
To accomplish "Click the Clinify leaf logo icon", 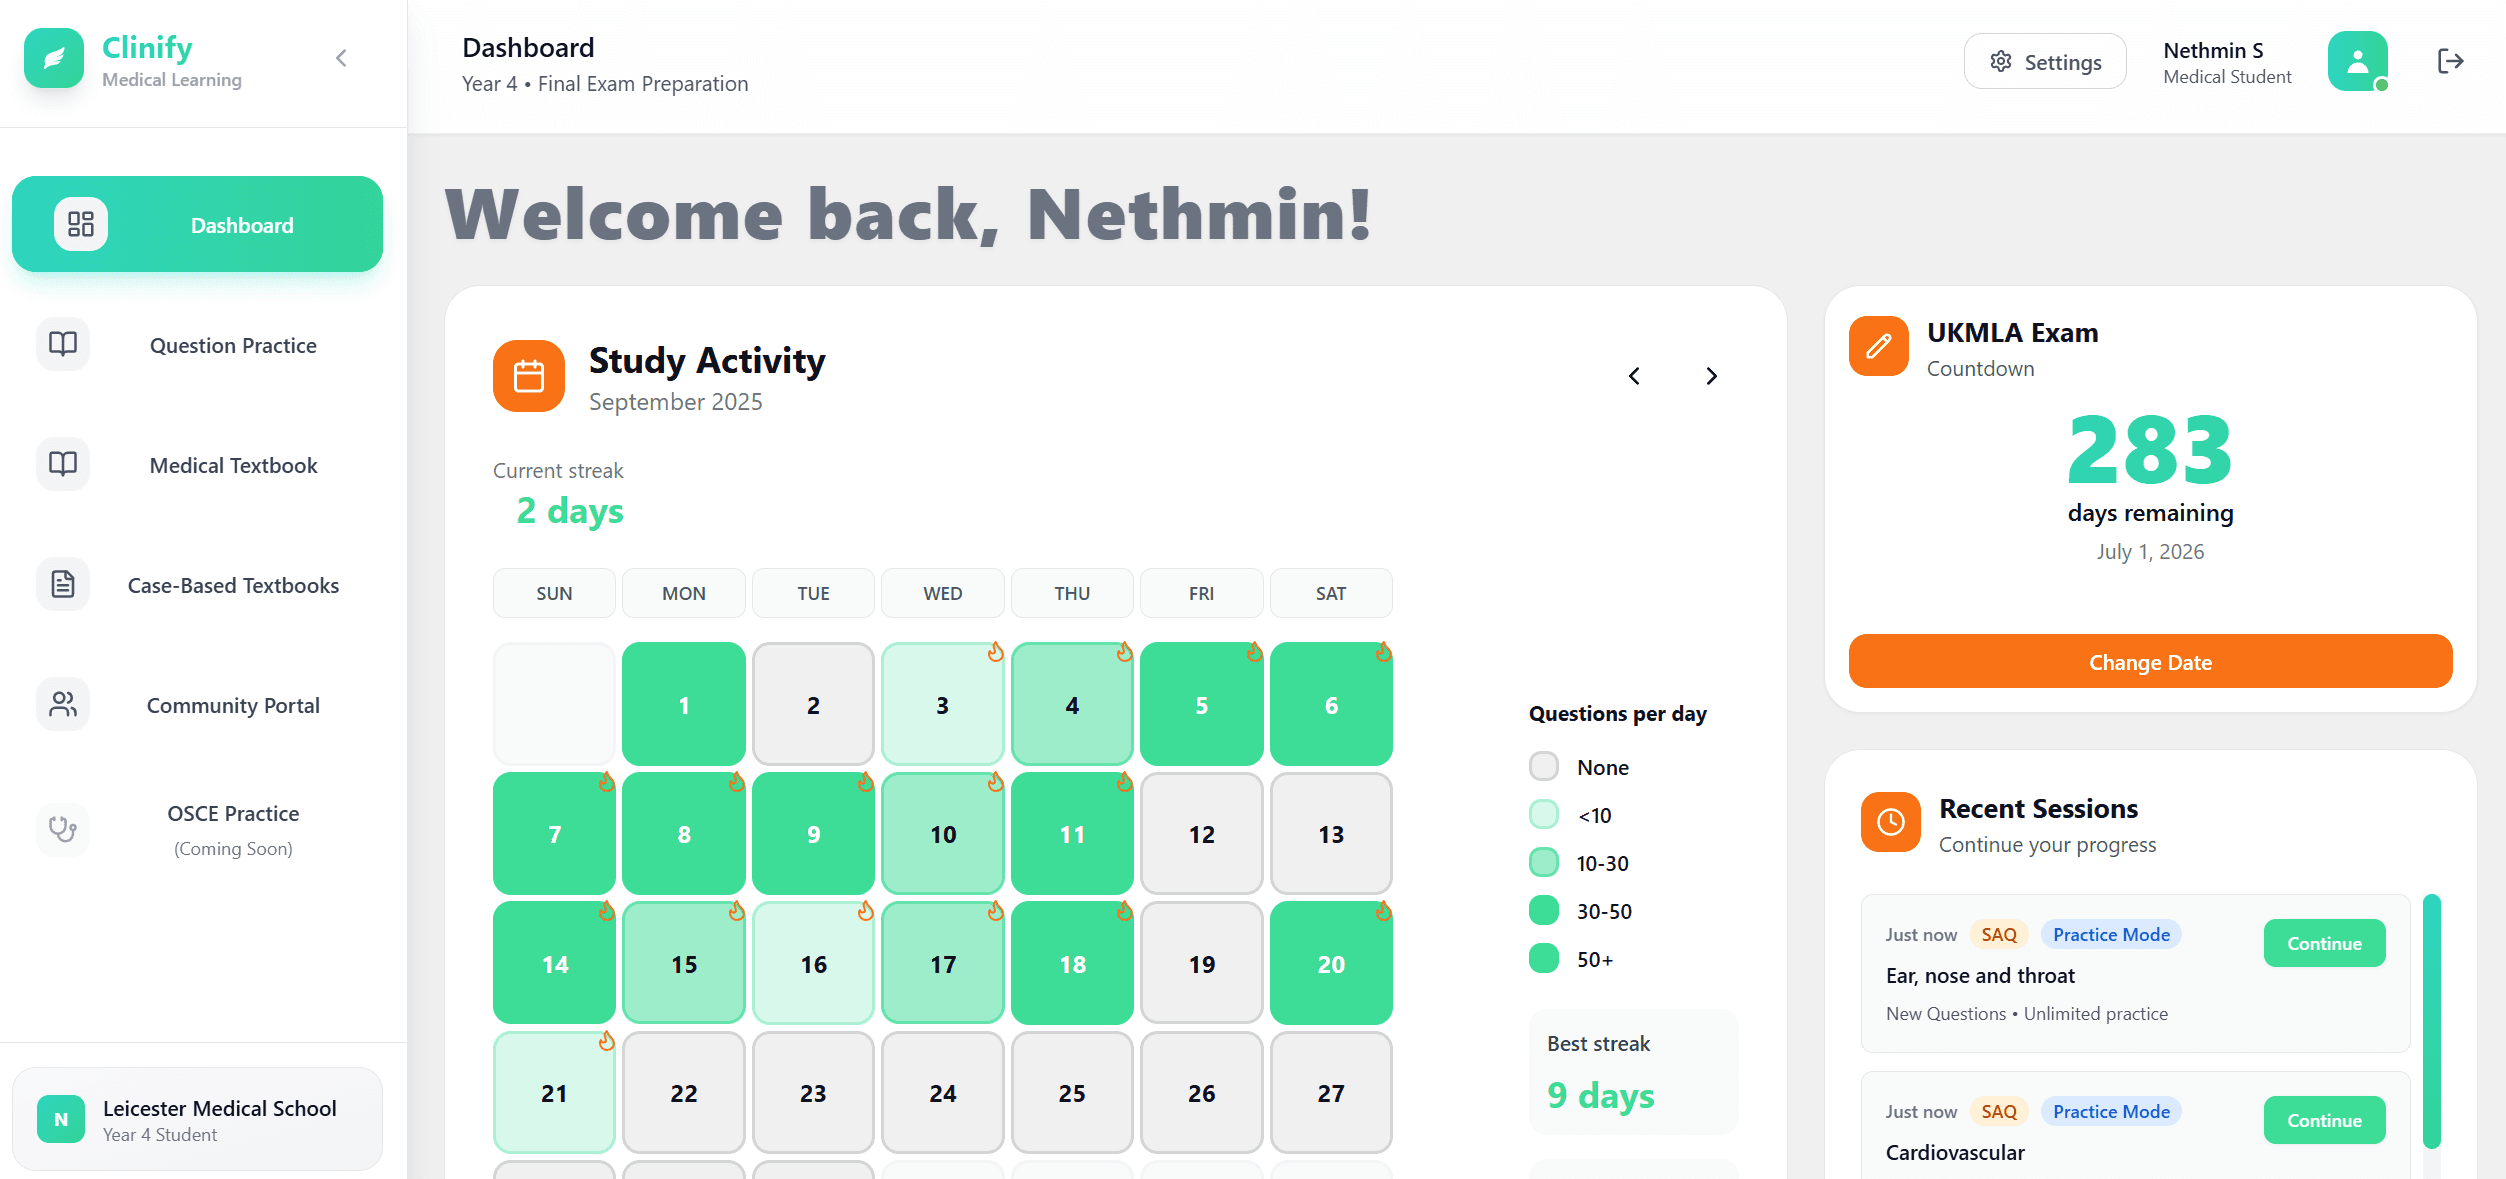I will point(54,59).
